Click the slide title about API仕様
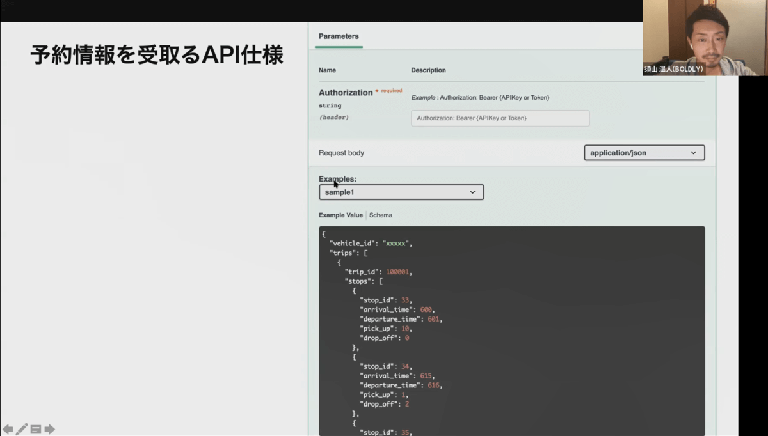 pos(155,55)
